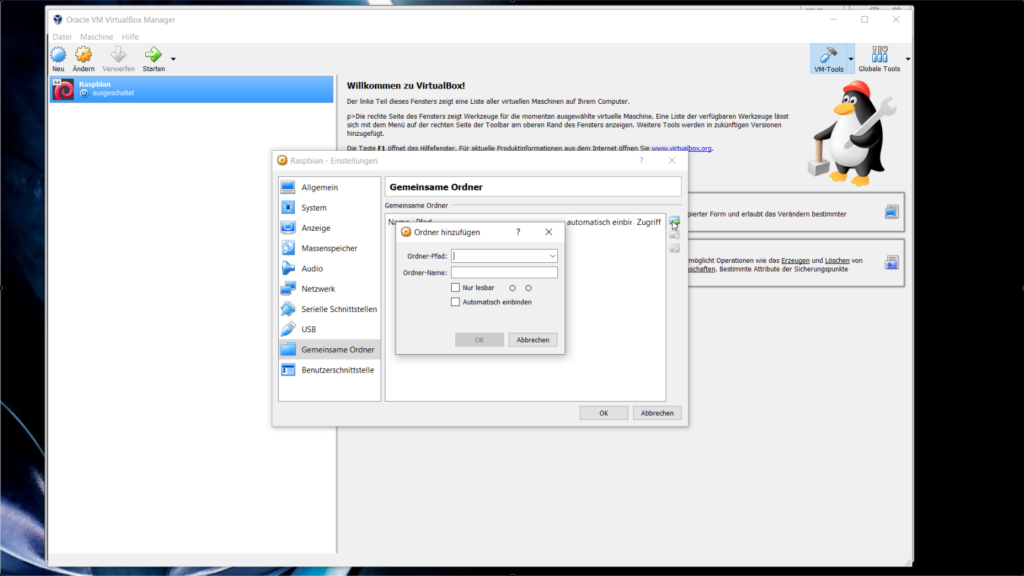The image size is (1024, 576).
Task: Open the Ordner-Pfad dropdown
Action: pos(552,256)
